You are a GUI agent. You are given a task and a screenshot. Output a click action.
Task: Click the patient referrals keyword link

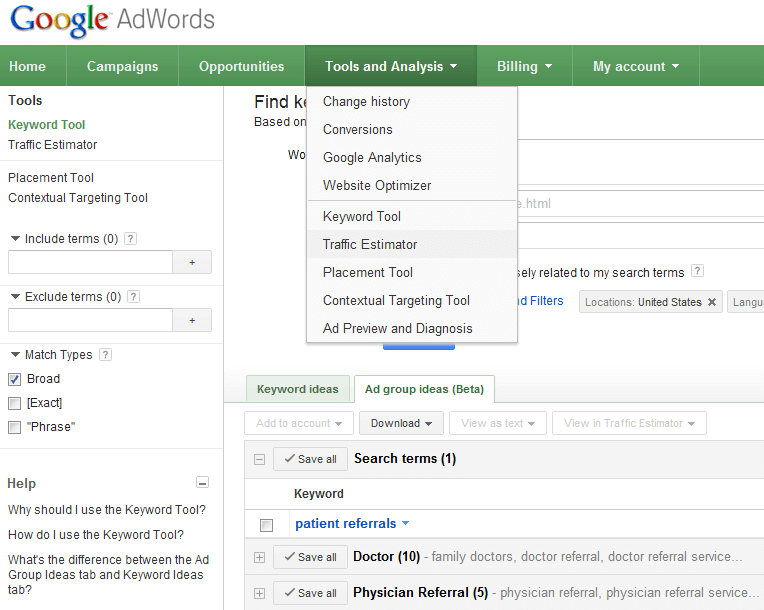click(x=346, y=523)
